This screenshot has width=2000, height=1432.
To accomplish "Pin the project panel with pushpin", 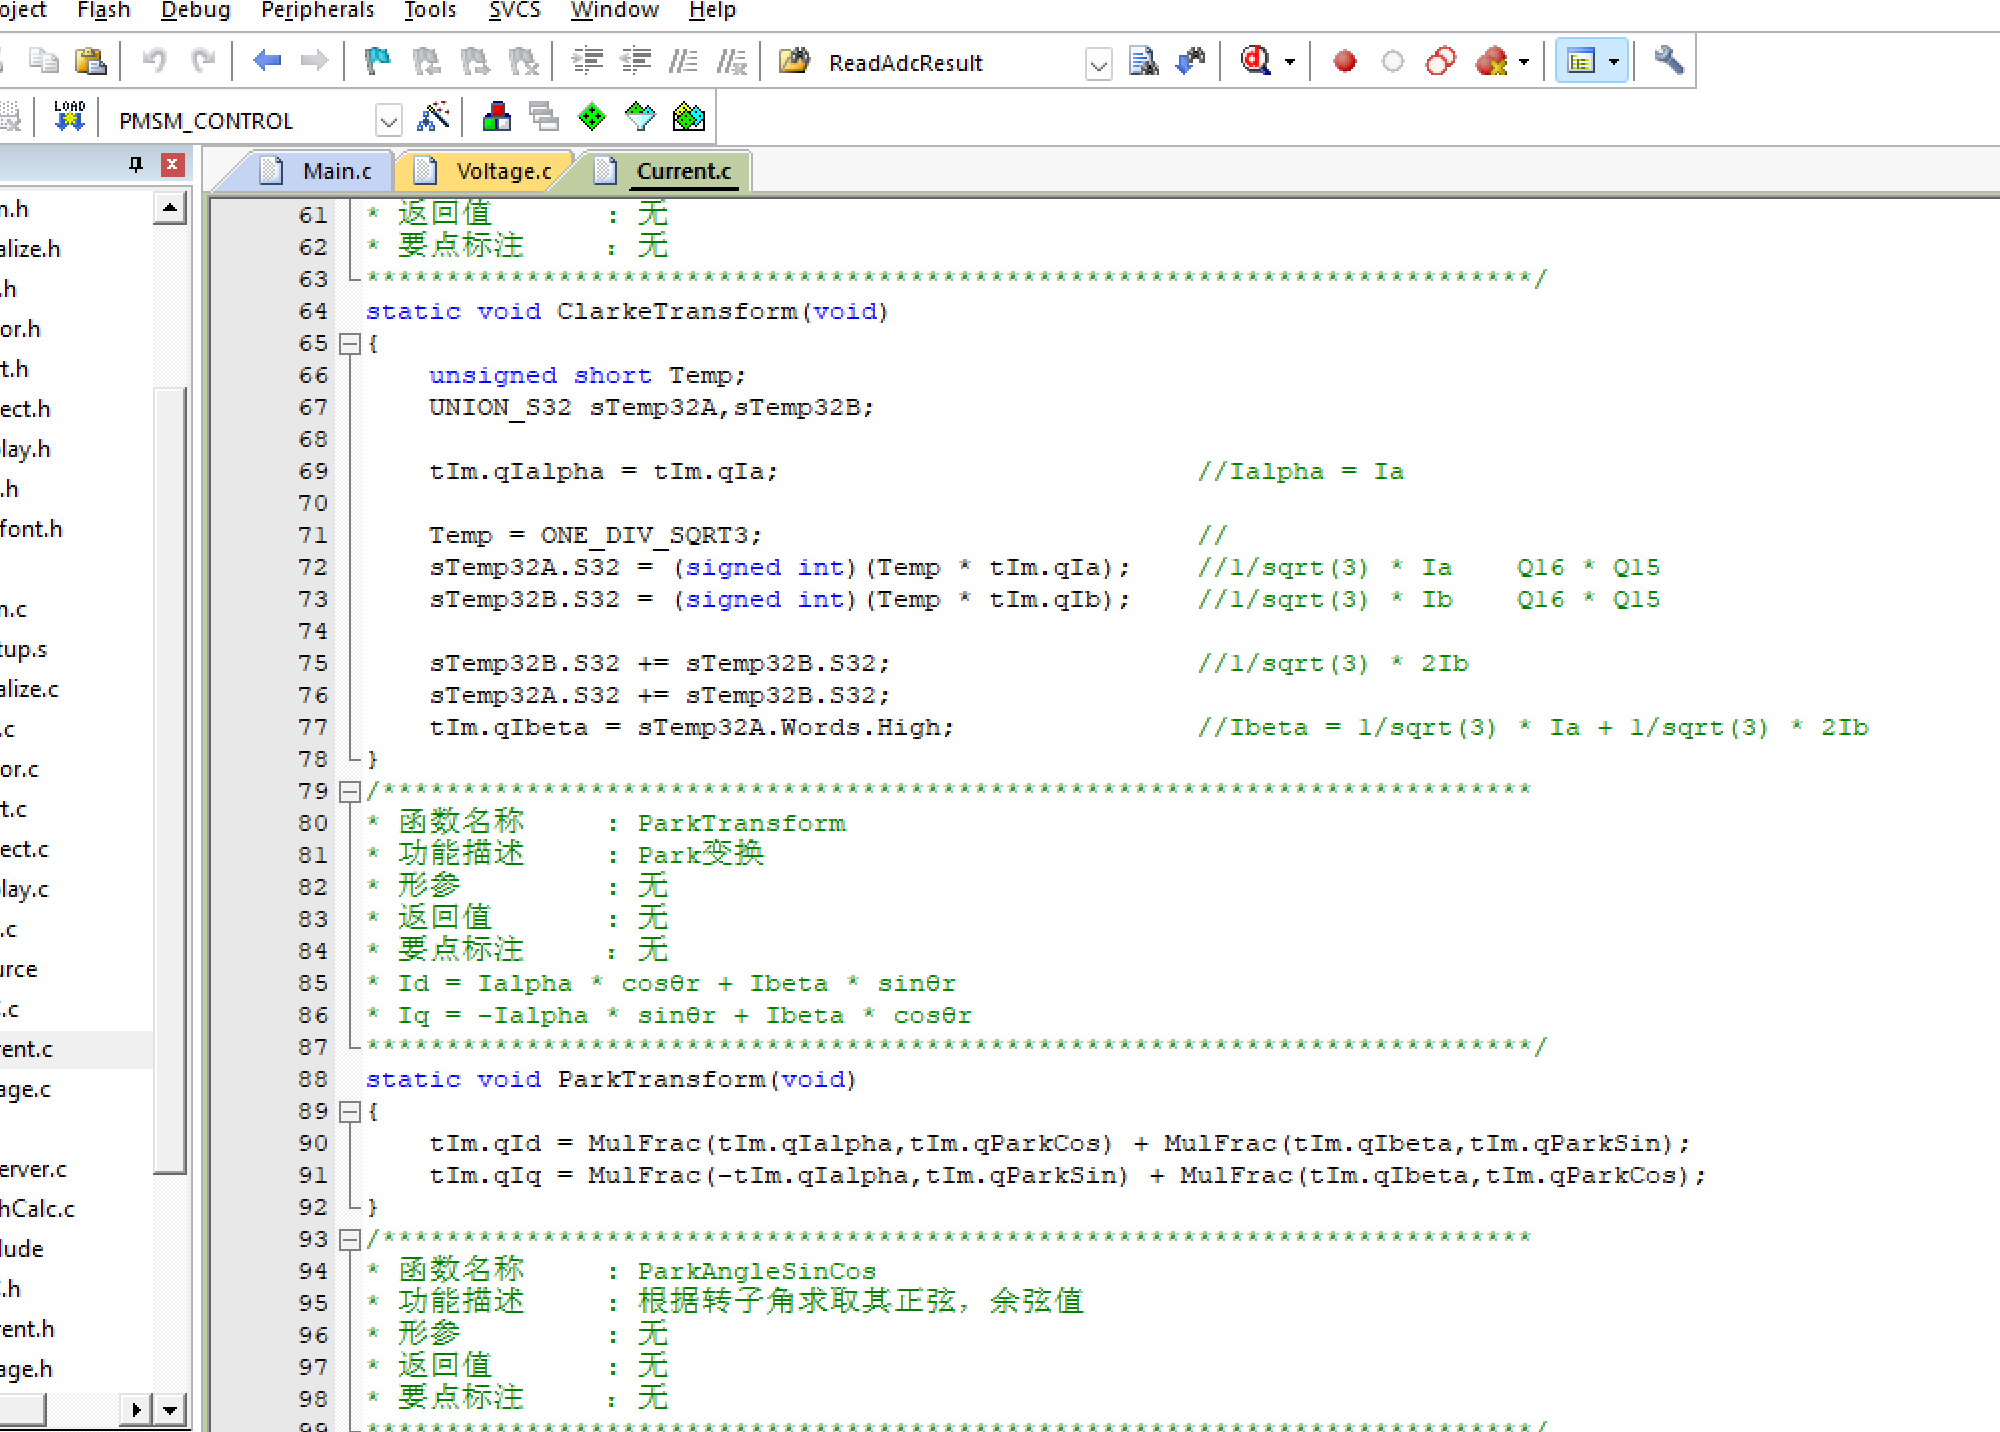I will click(x=136, y=165).
